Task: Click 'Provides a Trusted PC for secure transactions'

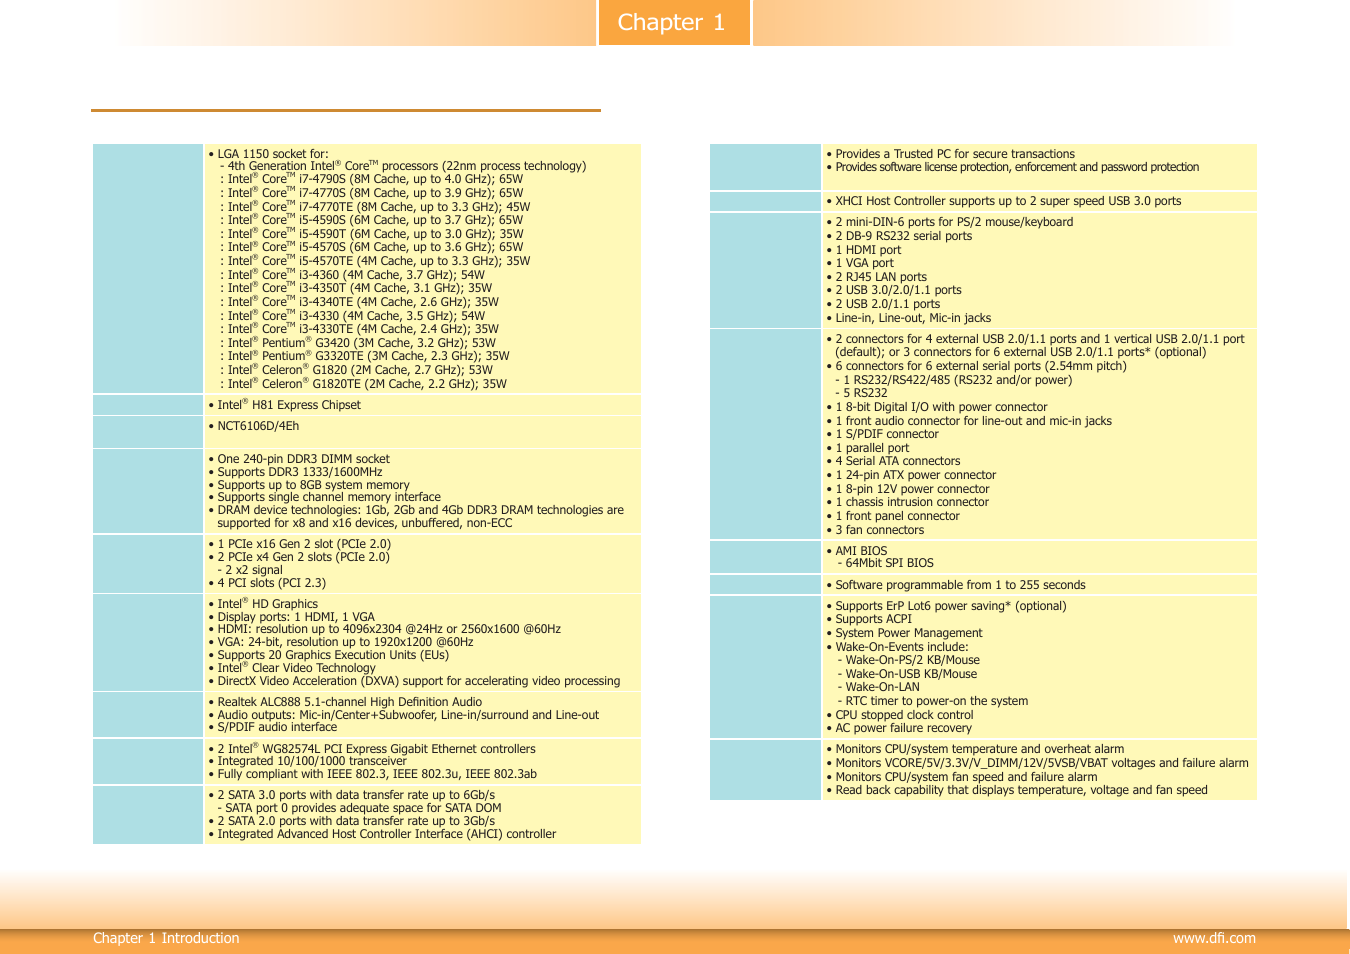Action: [x=950, y=154]
